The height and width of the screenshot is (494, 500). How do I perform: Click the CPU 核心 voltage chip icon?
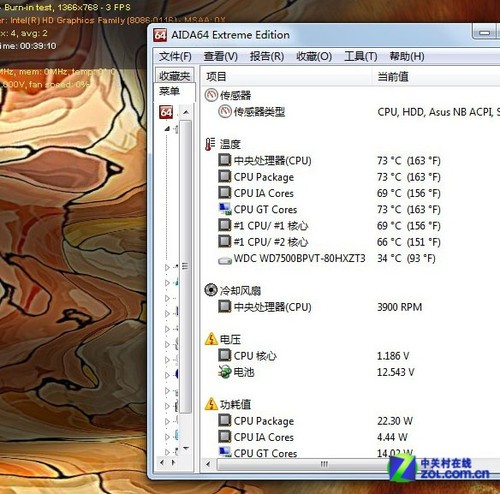pos(224,355)
